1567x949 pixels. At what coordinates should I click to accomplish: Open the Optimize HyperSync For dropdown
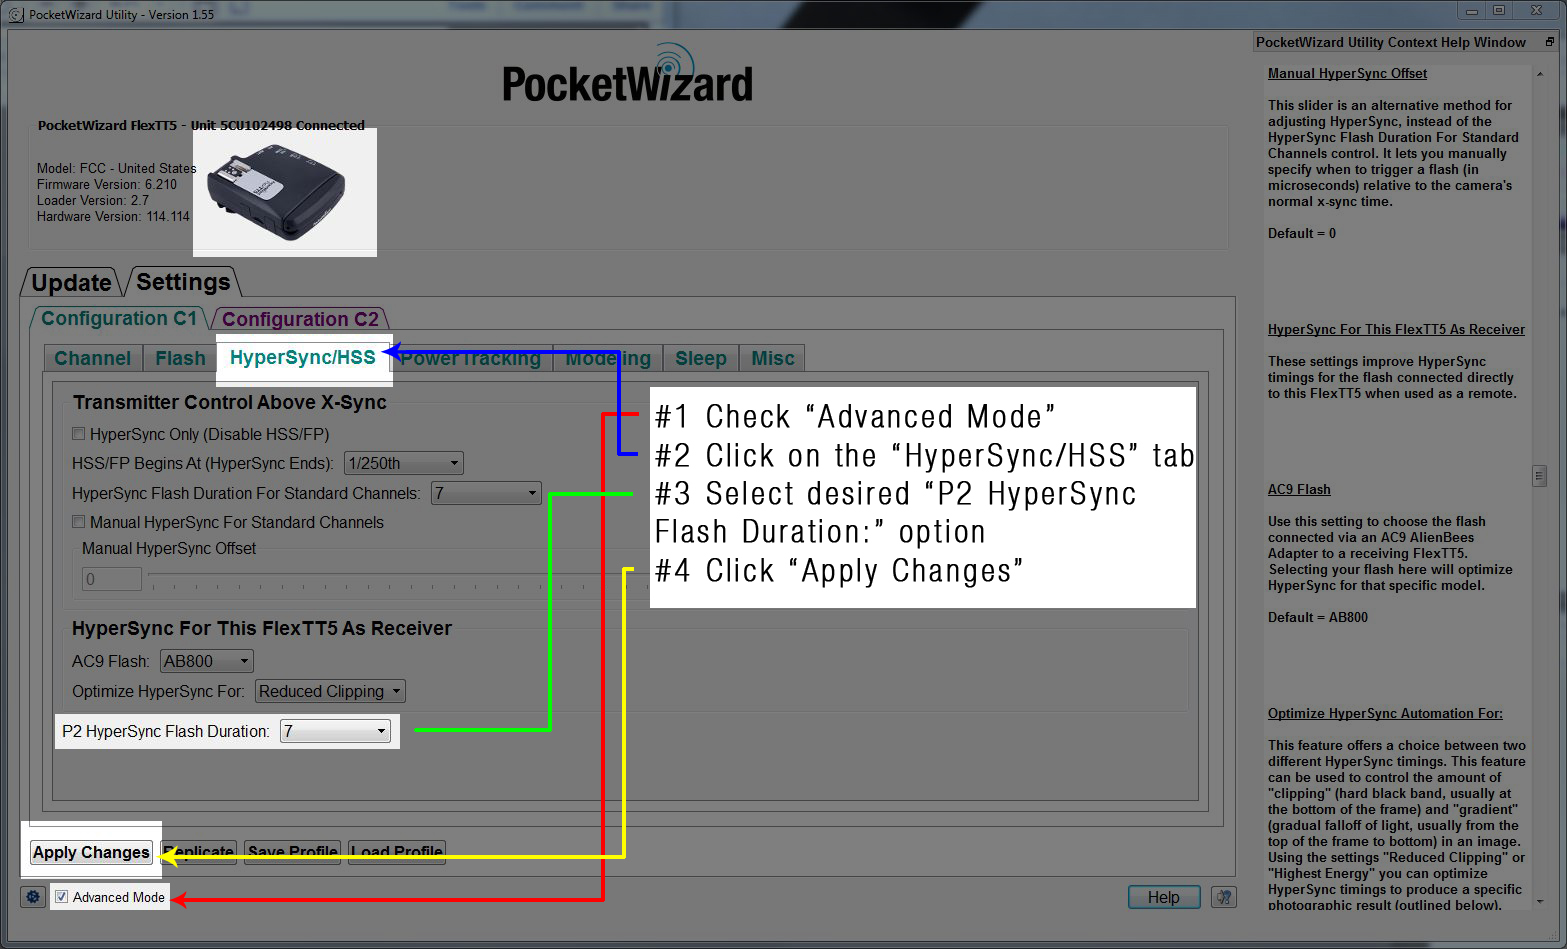[330, 691]
